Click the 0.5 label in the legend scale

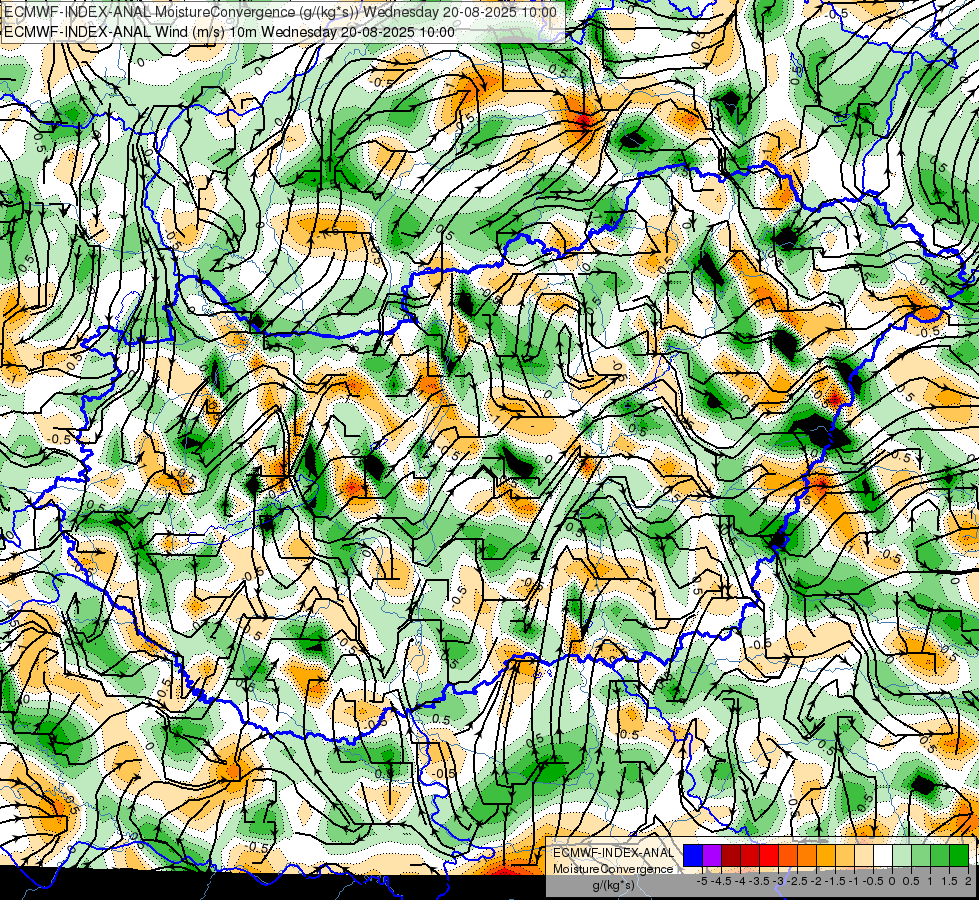[912, 881]
